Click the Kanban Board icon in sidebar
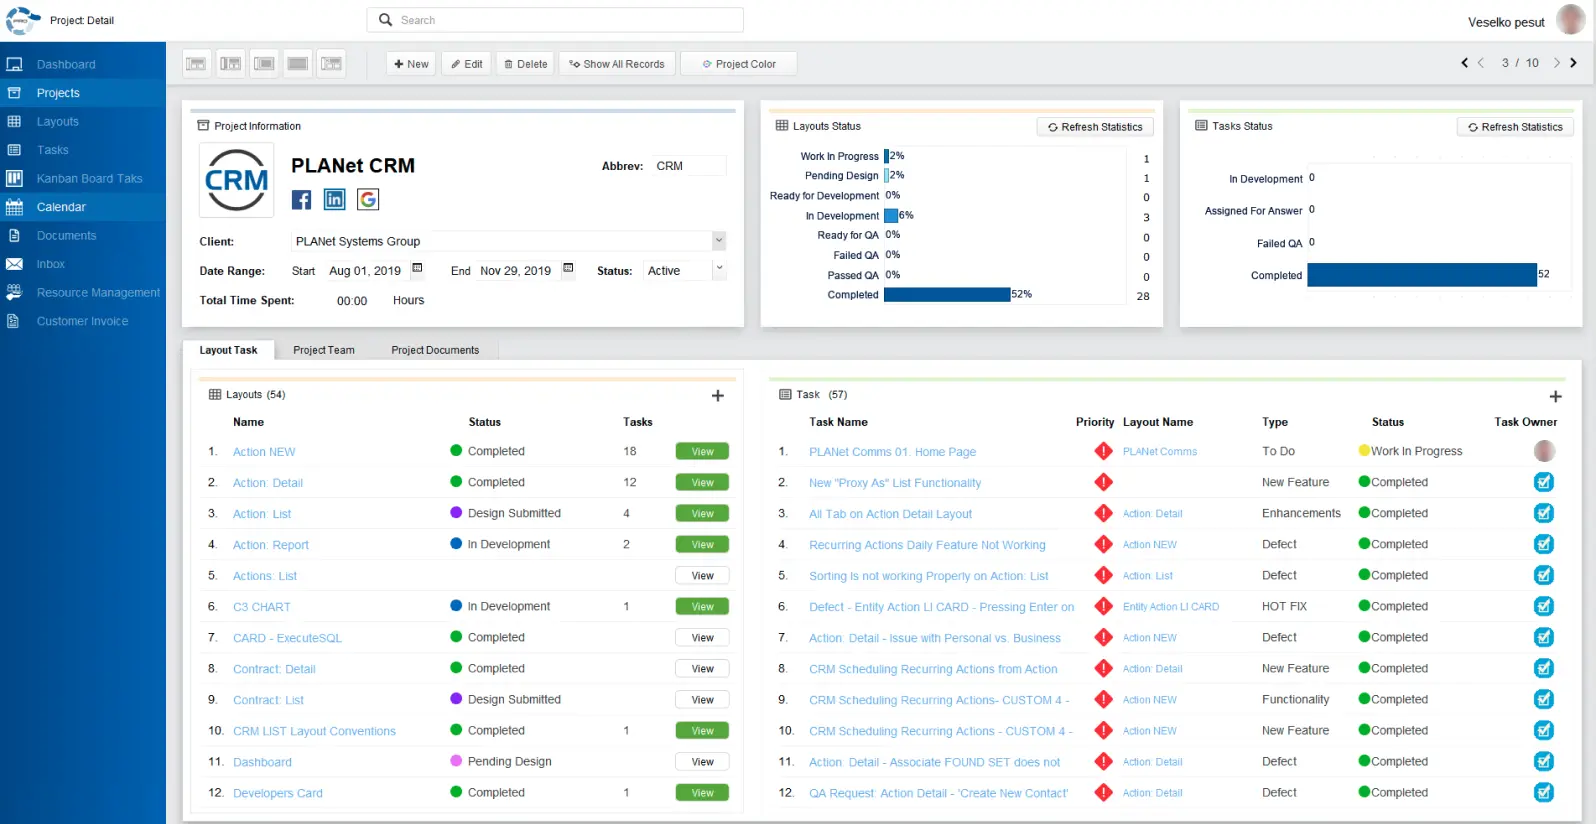The height and width of the screenshot is (824, 1596). tap(14, 178)
